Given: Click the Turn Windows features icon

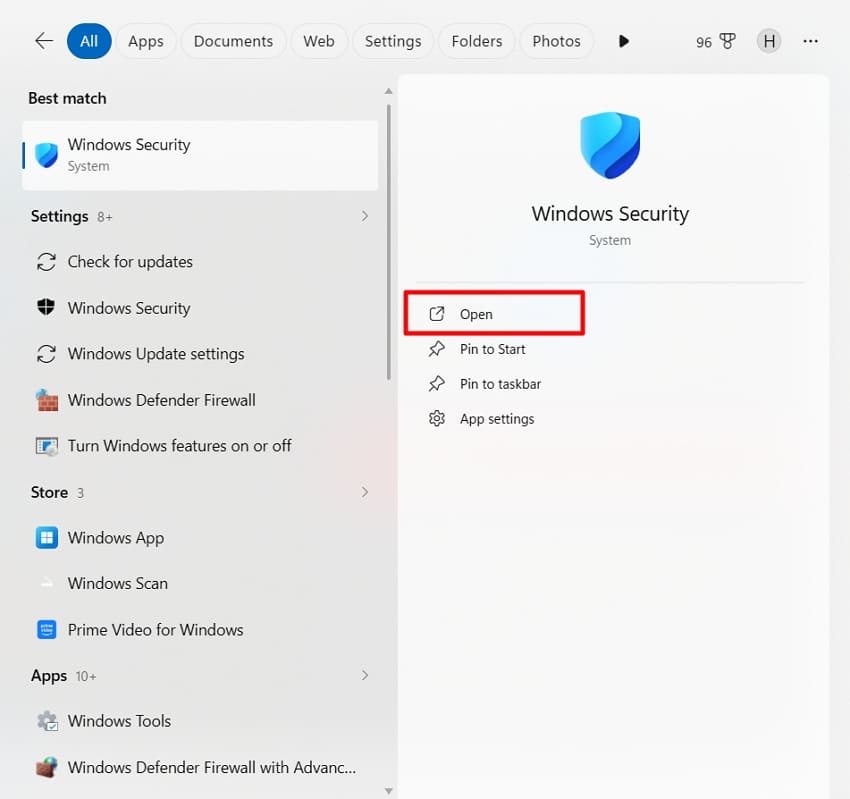Looking at the screenshot, I should (47, 446).
